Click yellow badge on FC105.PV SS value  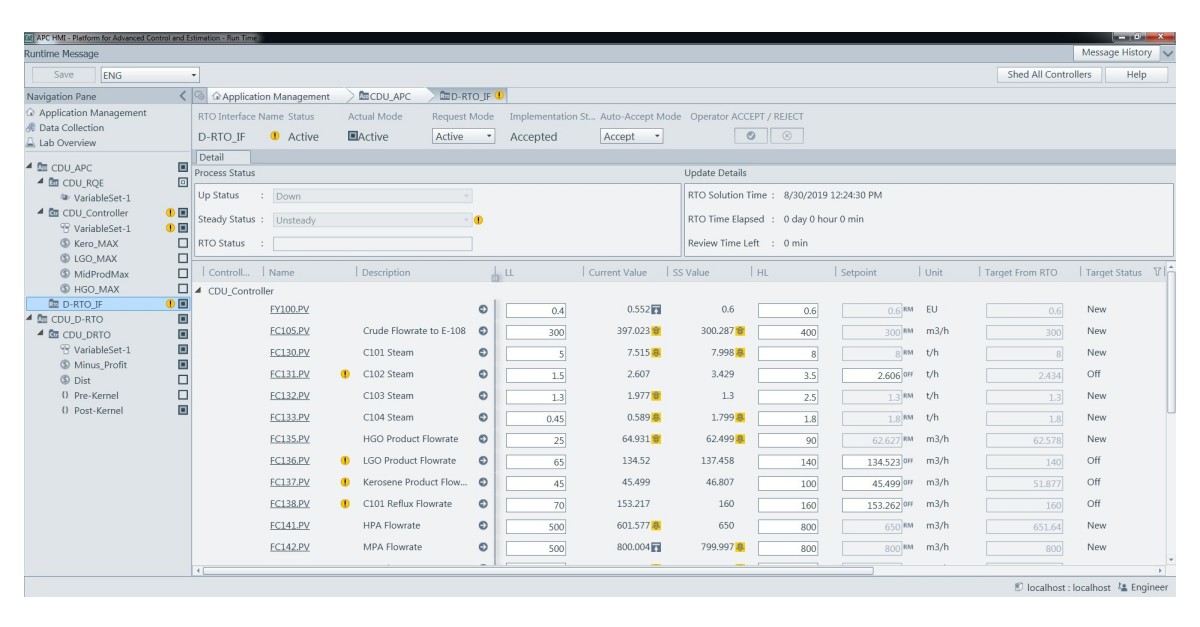[740, 331]
